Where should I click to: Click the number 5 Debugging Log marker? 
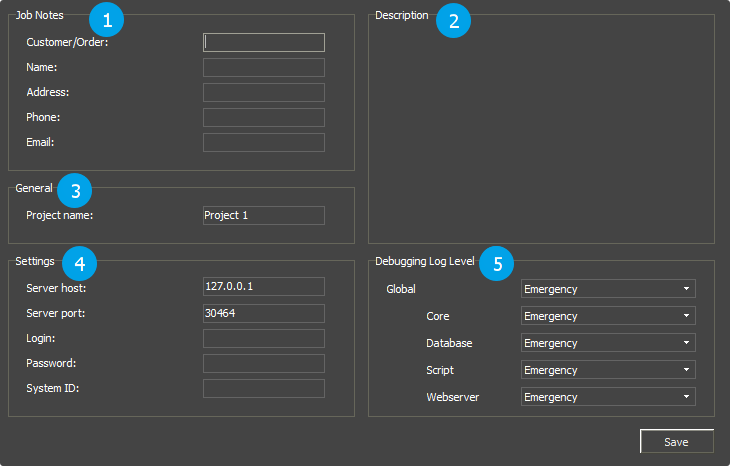pyautogui.click(x=497, y=264)
